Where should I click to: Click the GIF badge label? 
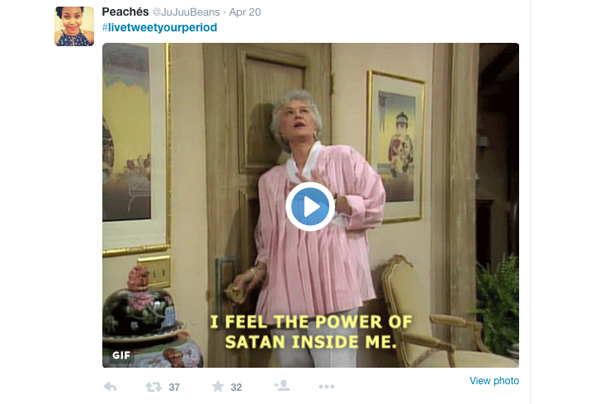[121, 355]
